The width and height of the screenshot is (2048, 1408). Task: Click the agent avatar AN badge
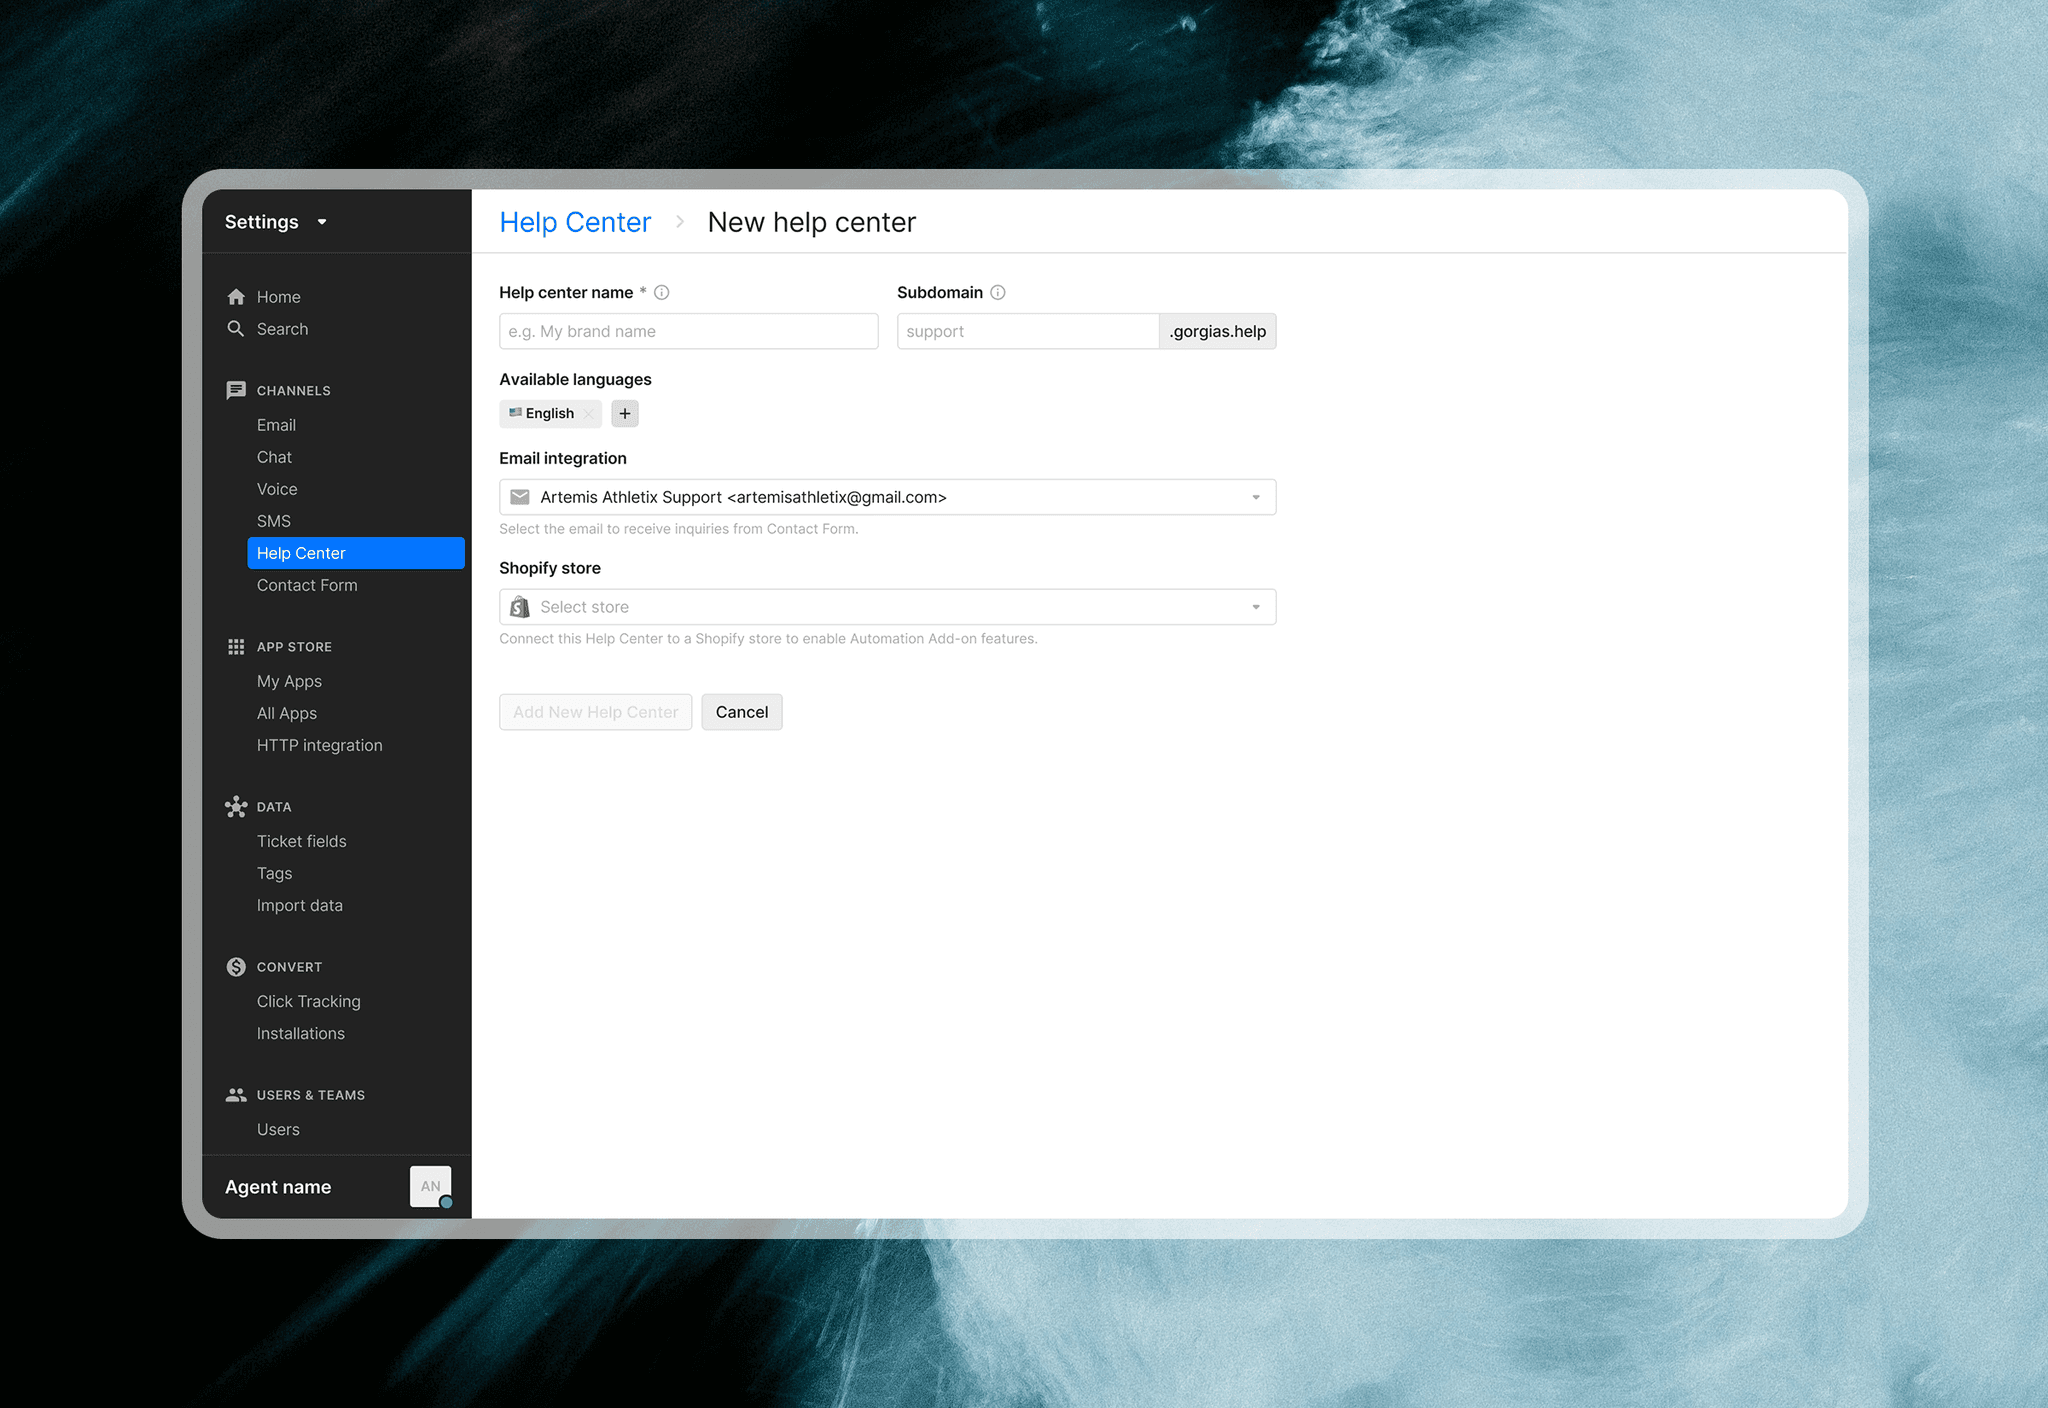[430, 1186]
